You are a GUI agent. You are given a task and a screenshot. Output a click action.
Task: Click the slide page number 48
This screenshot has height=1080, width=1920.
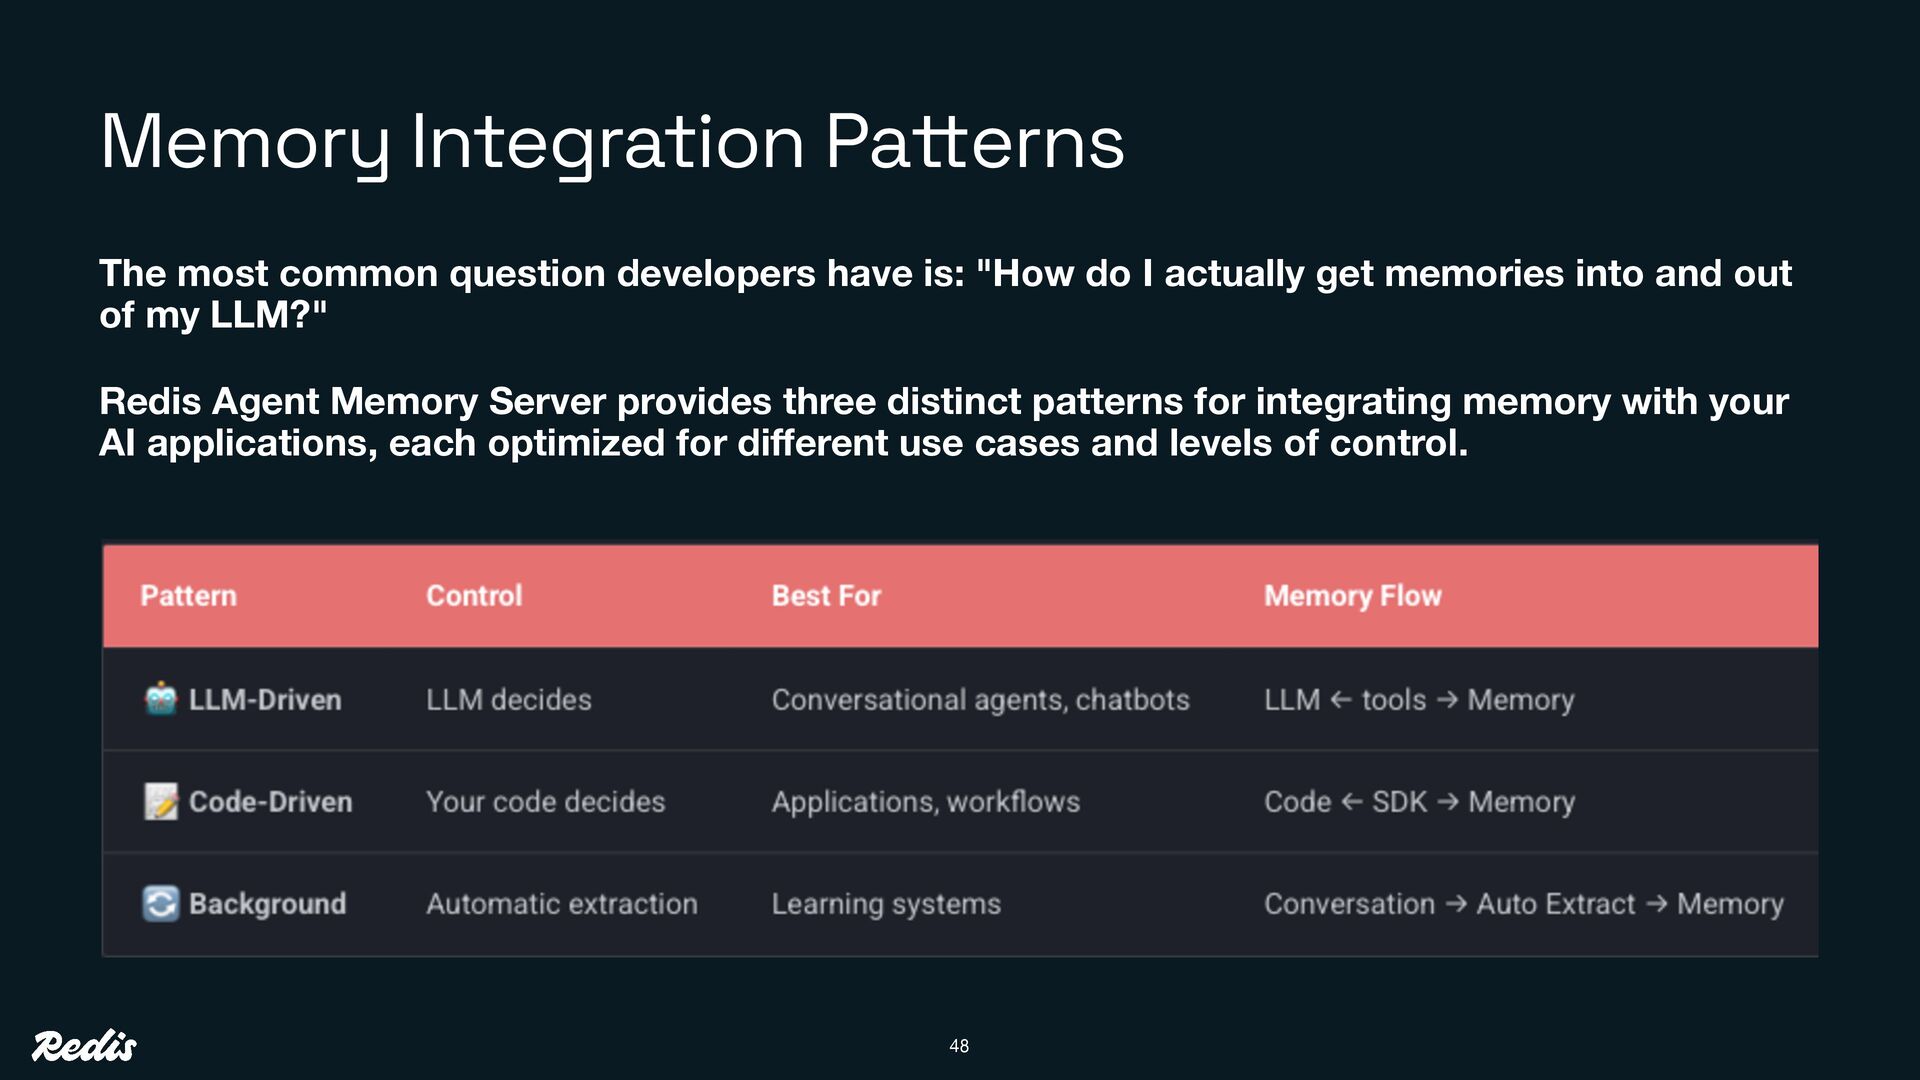959,1046
